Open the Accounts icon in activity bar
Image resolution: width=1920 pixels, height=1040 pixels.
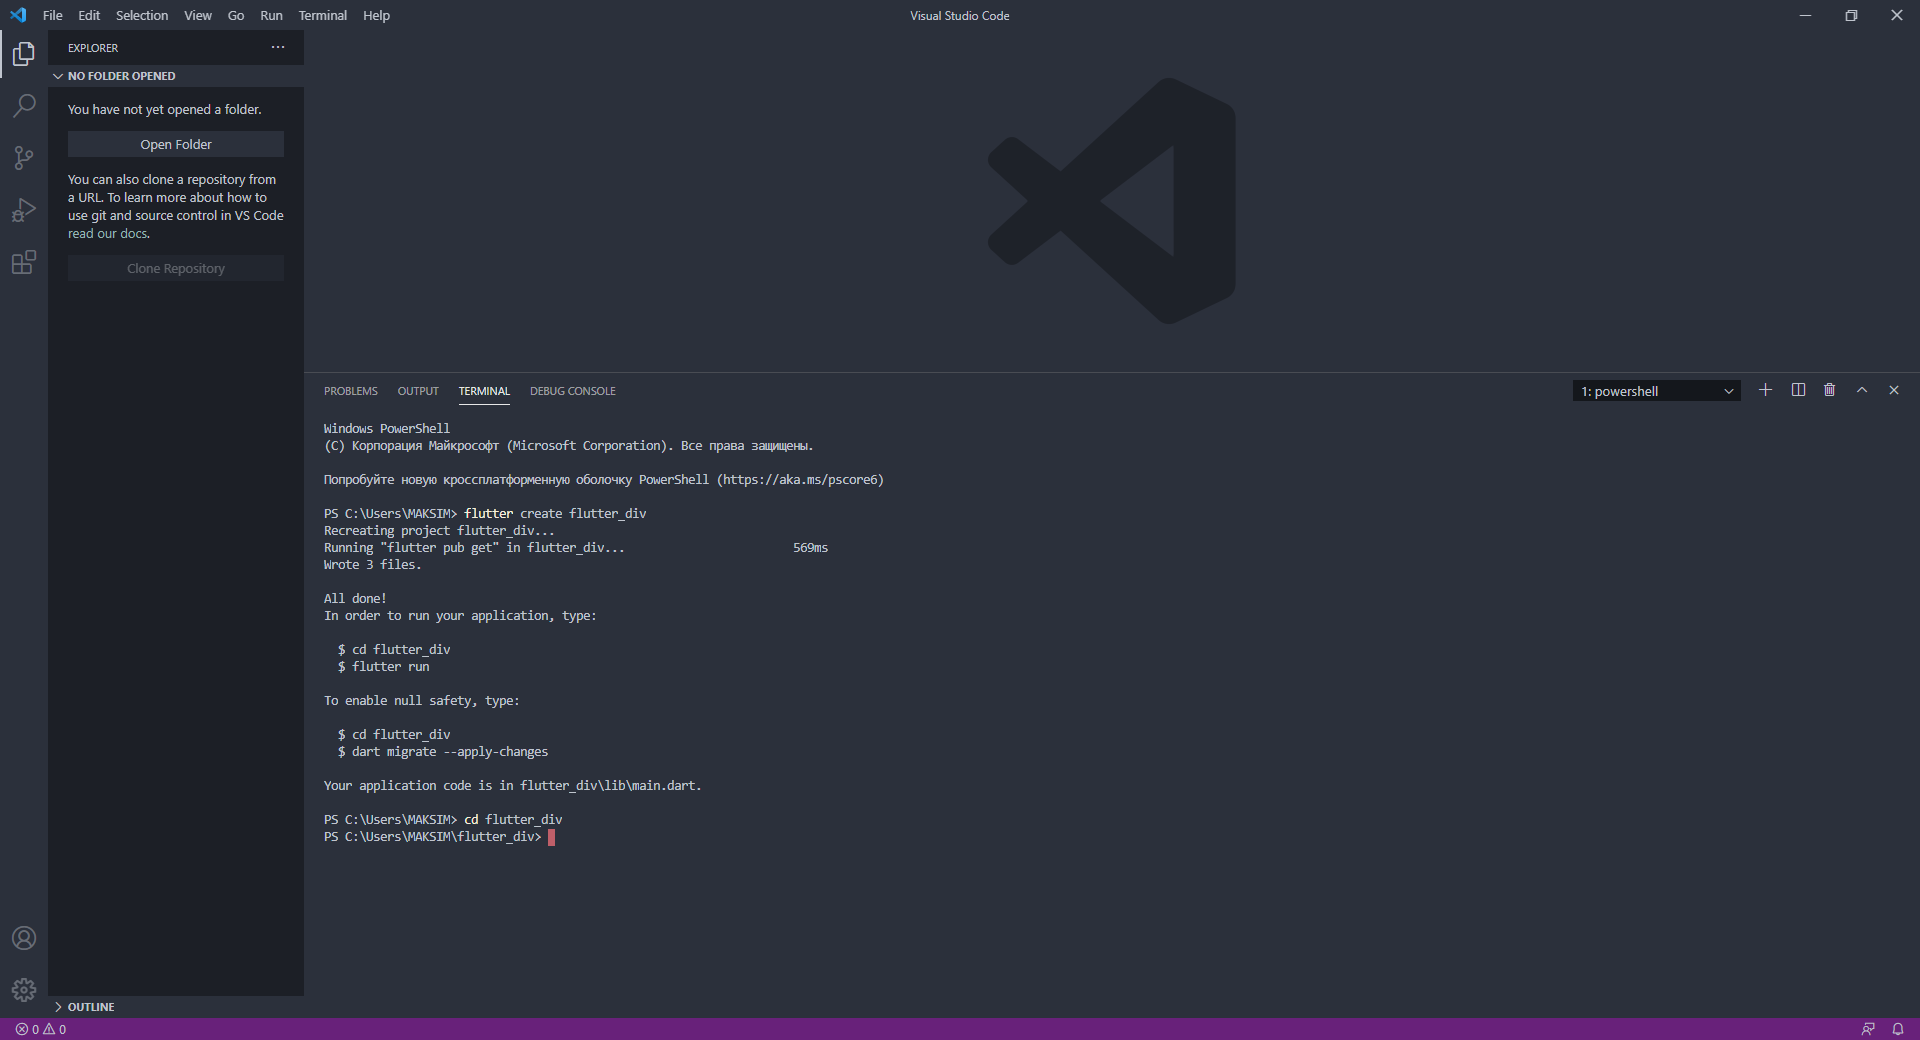point(24,938)
